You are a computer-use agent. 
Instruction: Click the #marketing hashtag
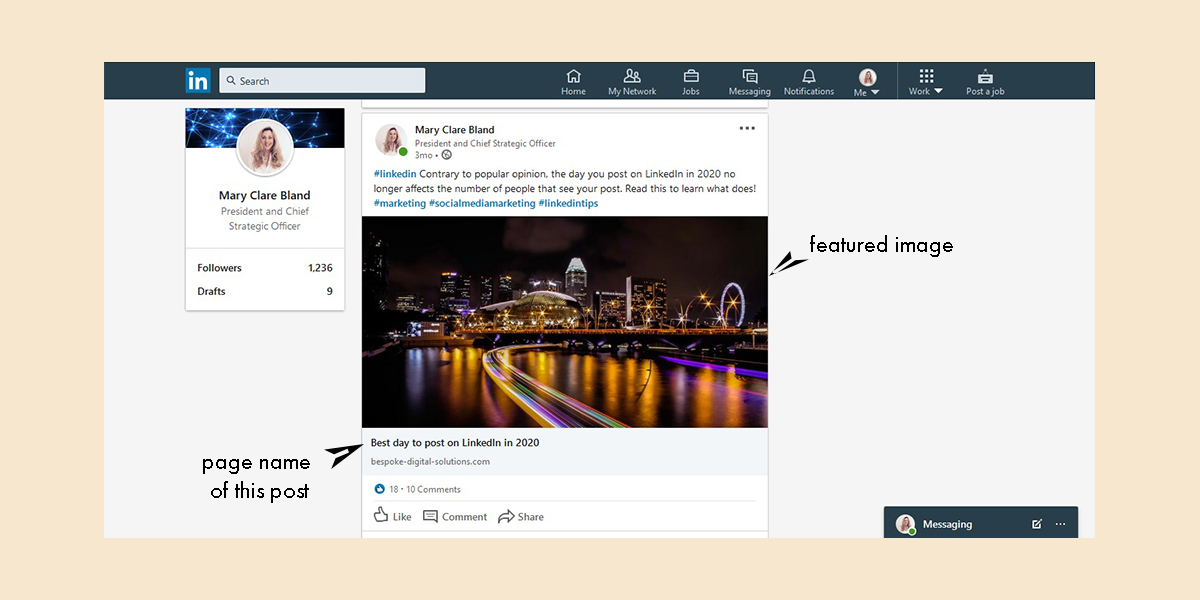pos(399,203)
